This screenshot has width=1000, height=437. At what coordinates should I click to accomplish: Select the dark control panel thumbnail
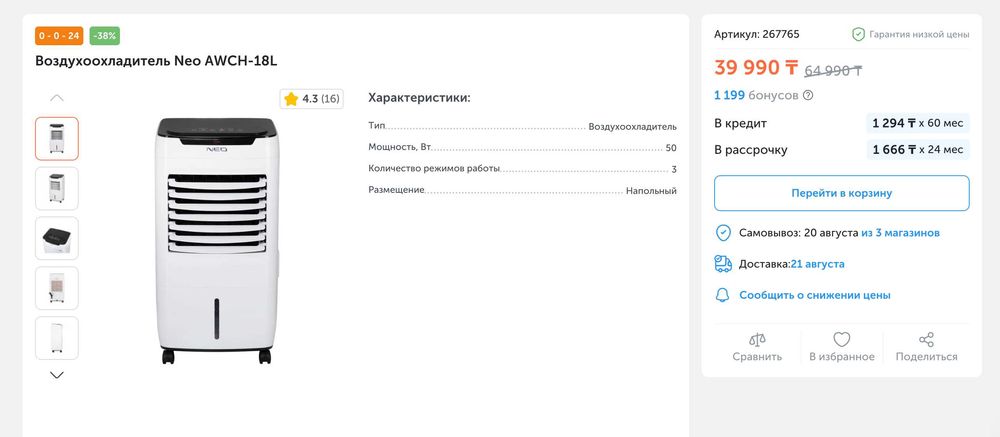coord(57,238)
